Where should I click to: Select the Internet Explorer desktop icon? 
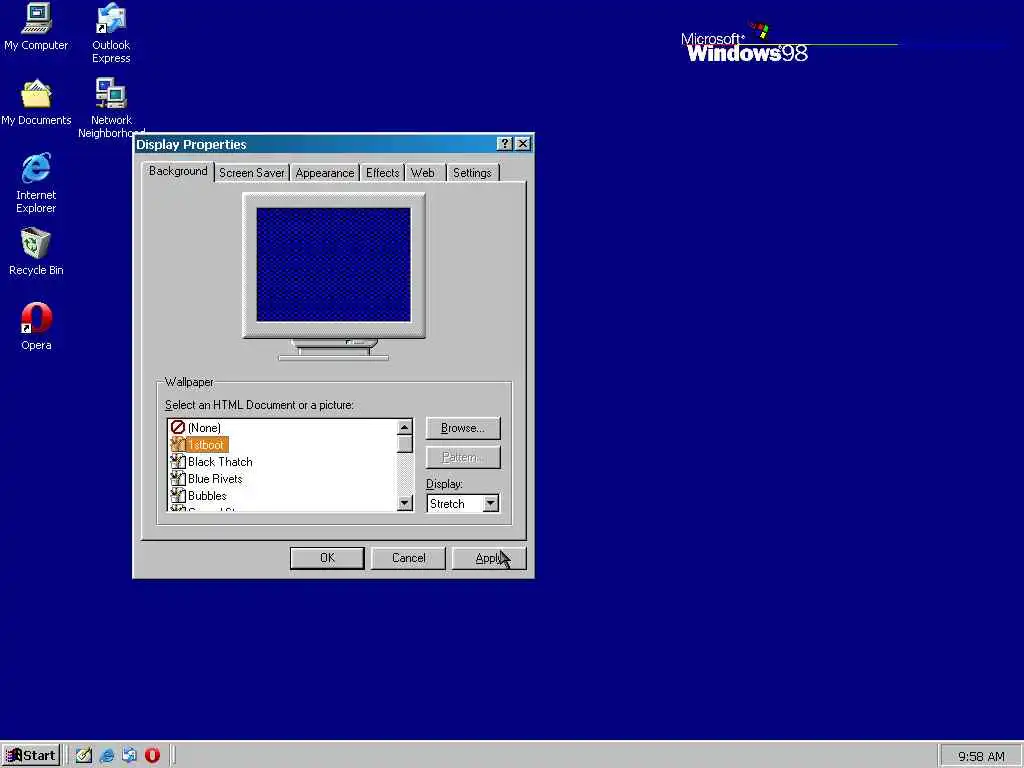click(36, 183)
